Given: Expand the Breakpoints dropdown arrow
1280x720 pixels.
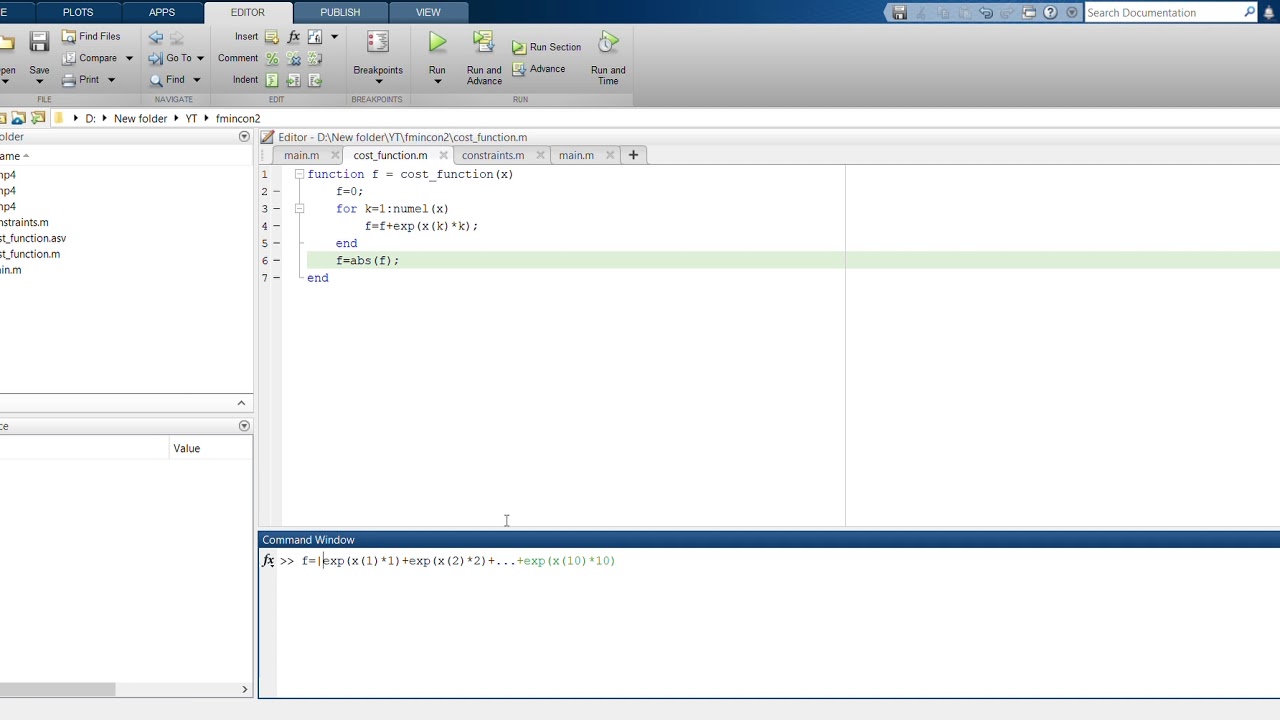Looking at the screenshot, I should tap(378, 82).
